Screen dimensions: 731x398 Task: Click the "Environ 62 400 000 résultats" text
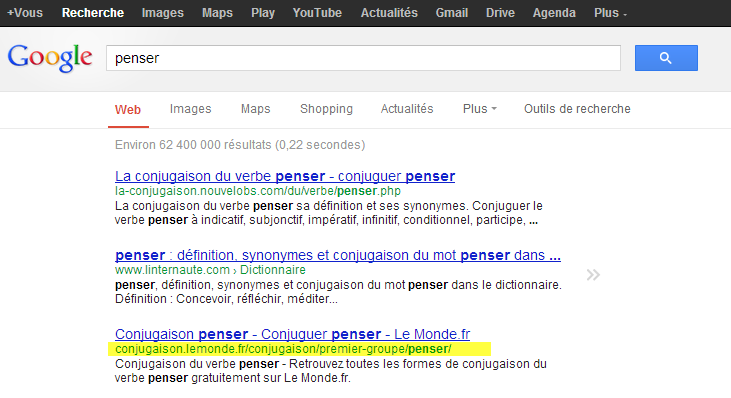click(240, 145)
